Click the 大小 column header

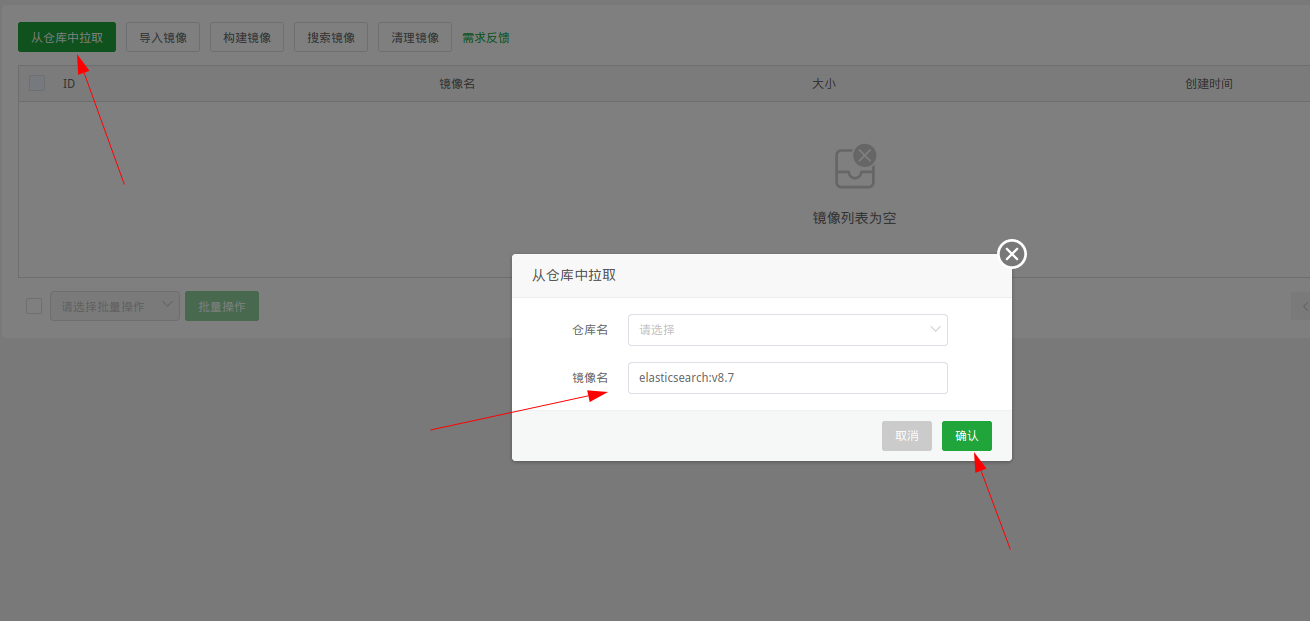pyautogui.click(x=824, y=84)
